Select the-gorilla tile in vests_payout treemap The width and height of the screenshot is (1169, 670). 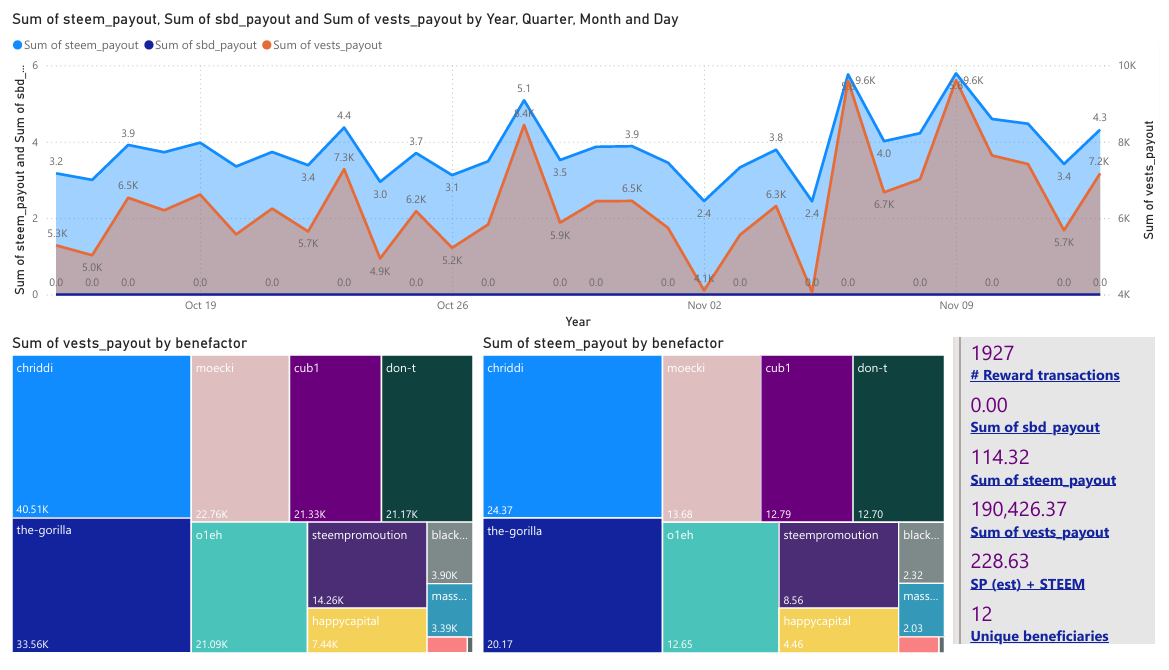(101, 586)
